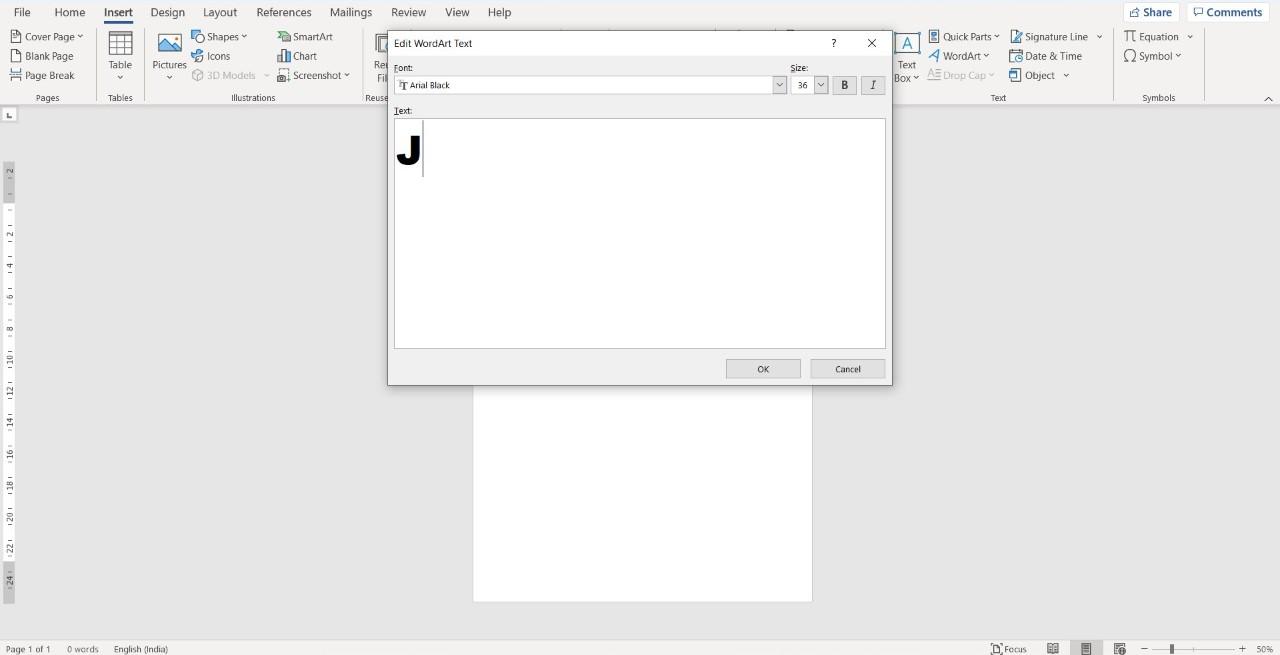Open the dialog Help question mark

(x=834, y=43)
